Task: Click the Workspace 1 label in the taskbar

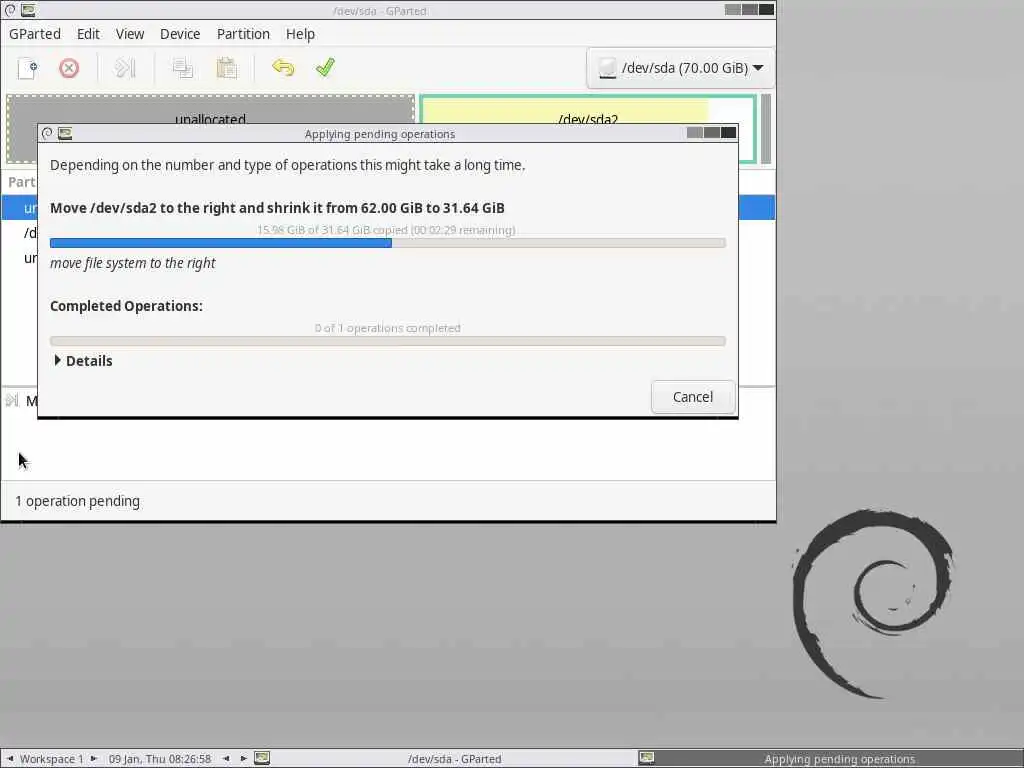Action: (52, 759)
